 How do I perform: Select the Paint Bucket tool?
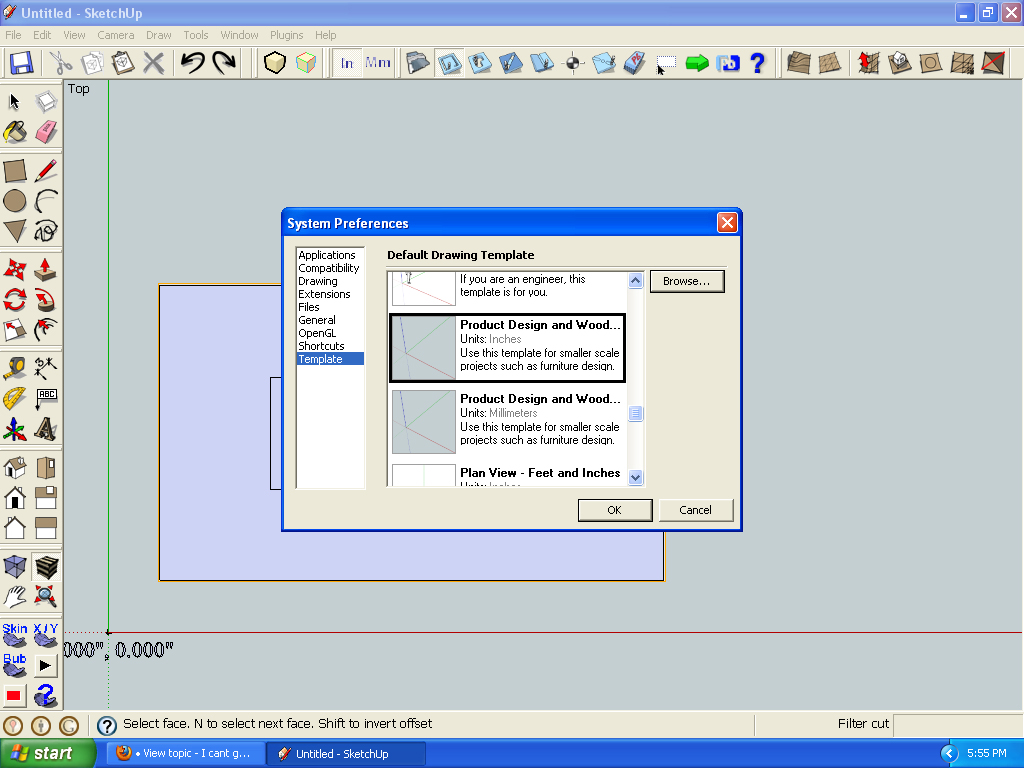coord(15,132)
